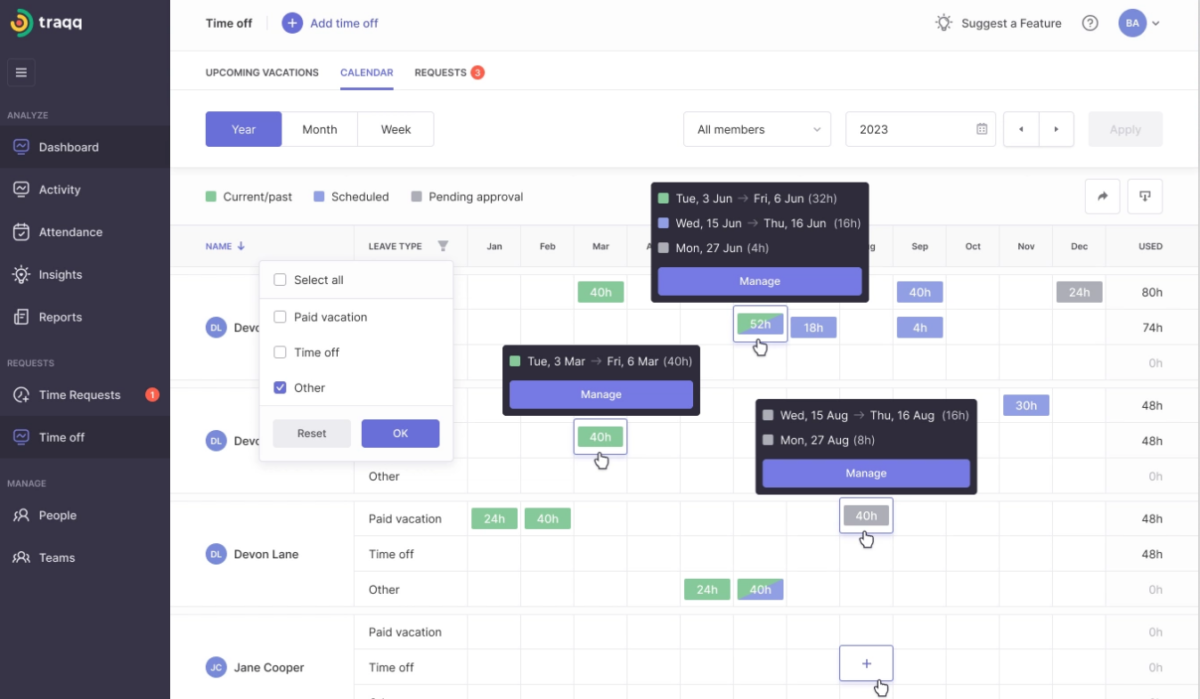Uncheck the Other checkbox

[x=280, y=388]
